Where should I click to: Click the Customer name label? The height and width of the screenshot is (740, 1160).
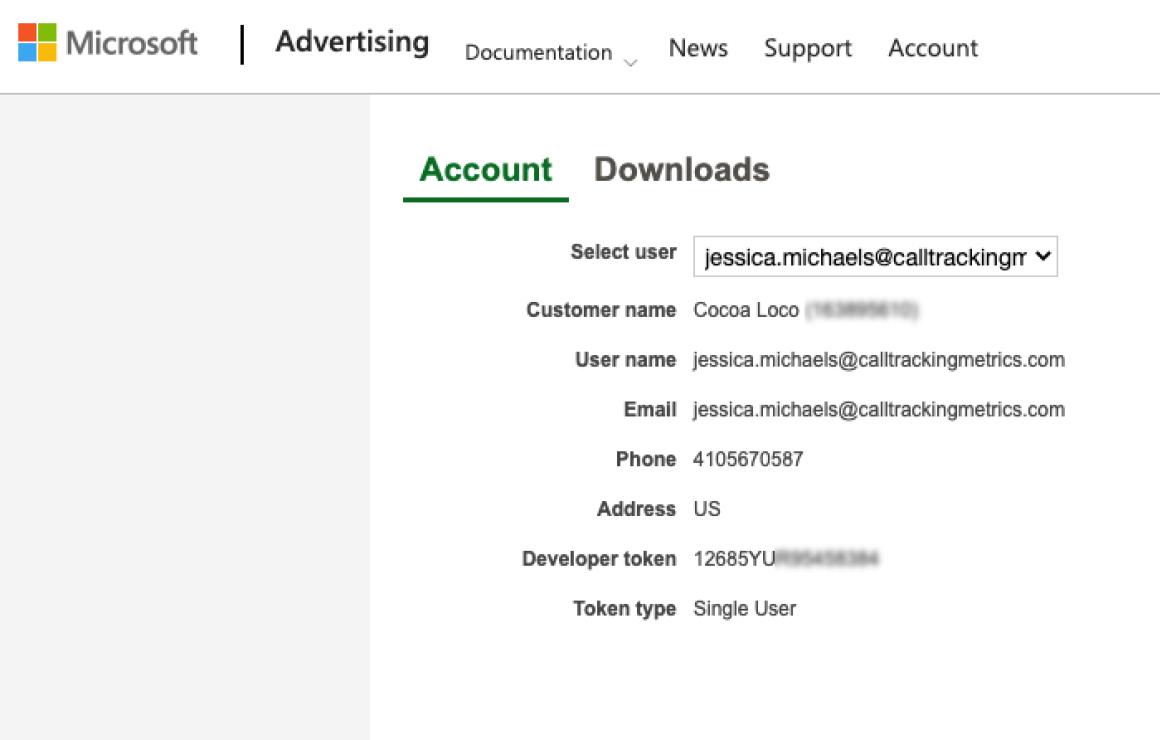tap(601, 310)
